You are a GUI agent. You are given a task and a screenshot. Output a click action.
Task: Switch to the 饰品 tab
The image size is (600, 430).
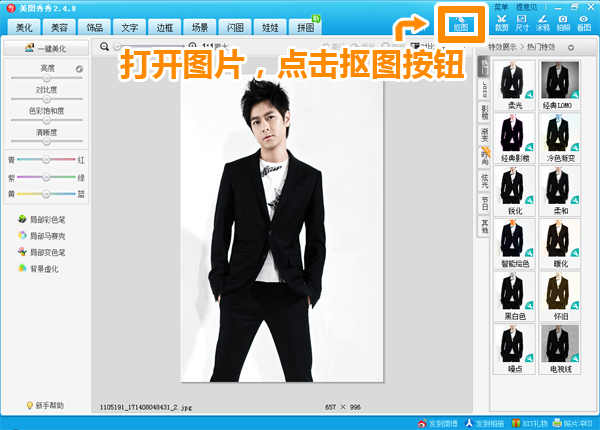pyautogui.click(x=95, y=28)
